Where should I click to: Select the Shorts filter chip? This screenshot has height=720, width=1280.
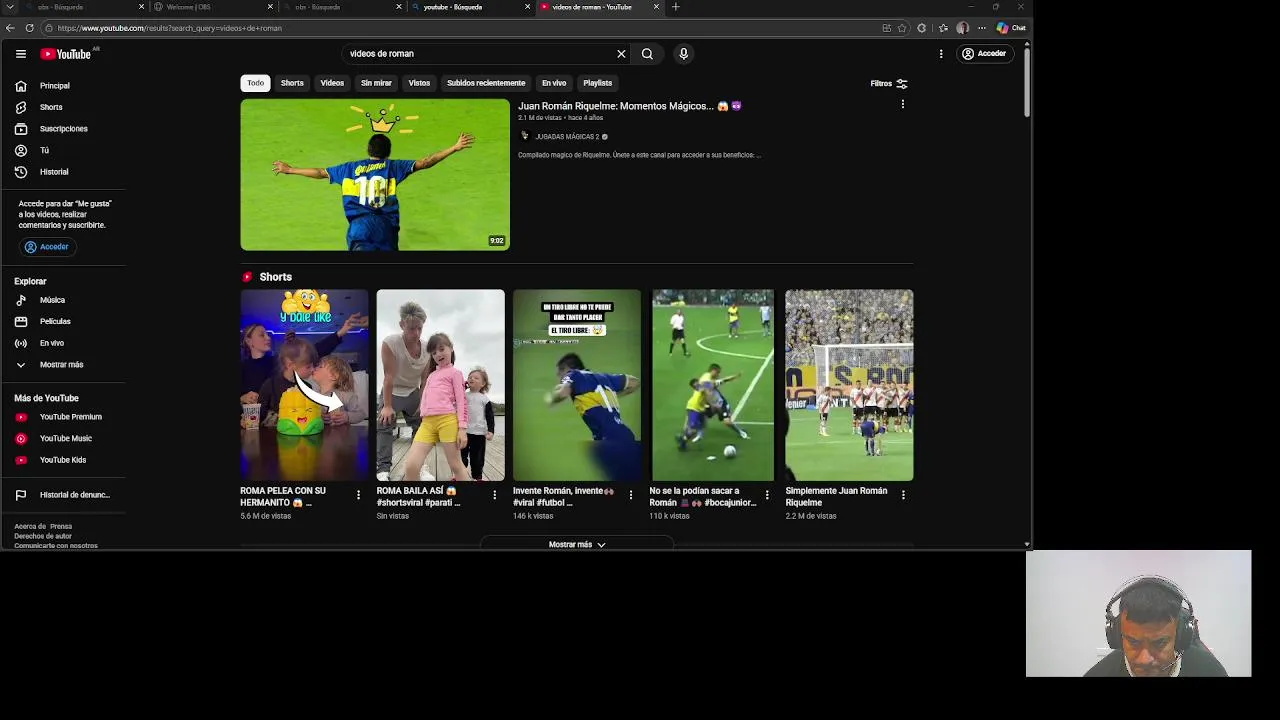[x=292, y=83]
